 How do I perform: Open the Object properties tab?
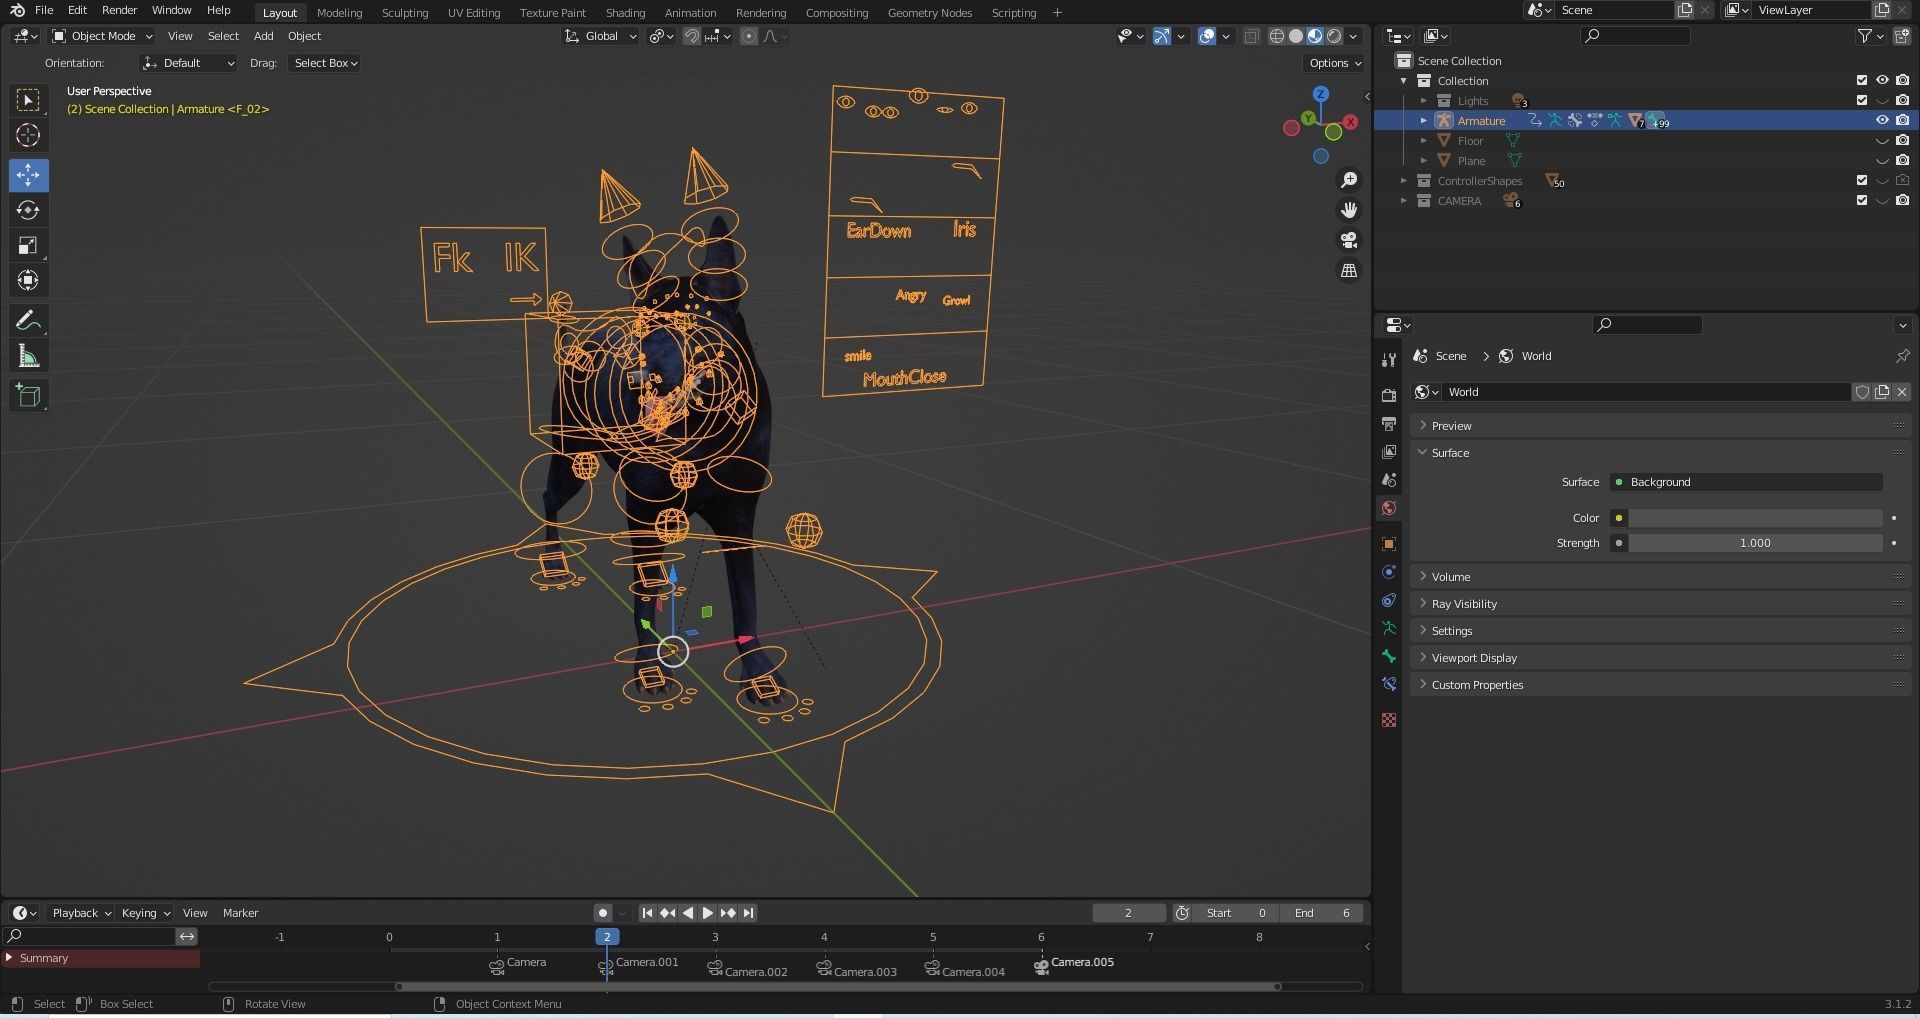coord(1388,544)
